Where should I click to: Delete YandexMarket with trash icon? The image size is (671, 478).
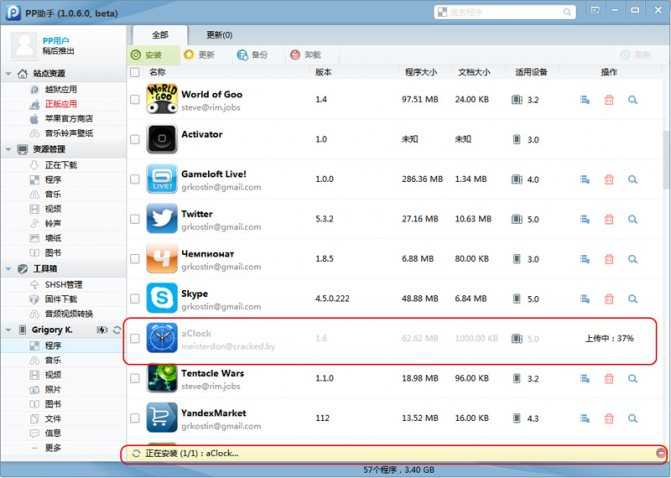coord(609,418)
